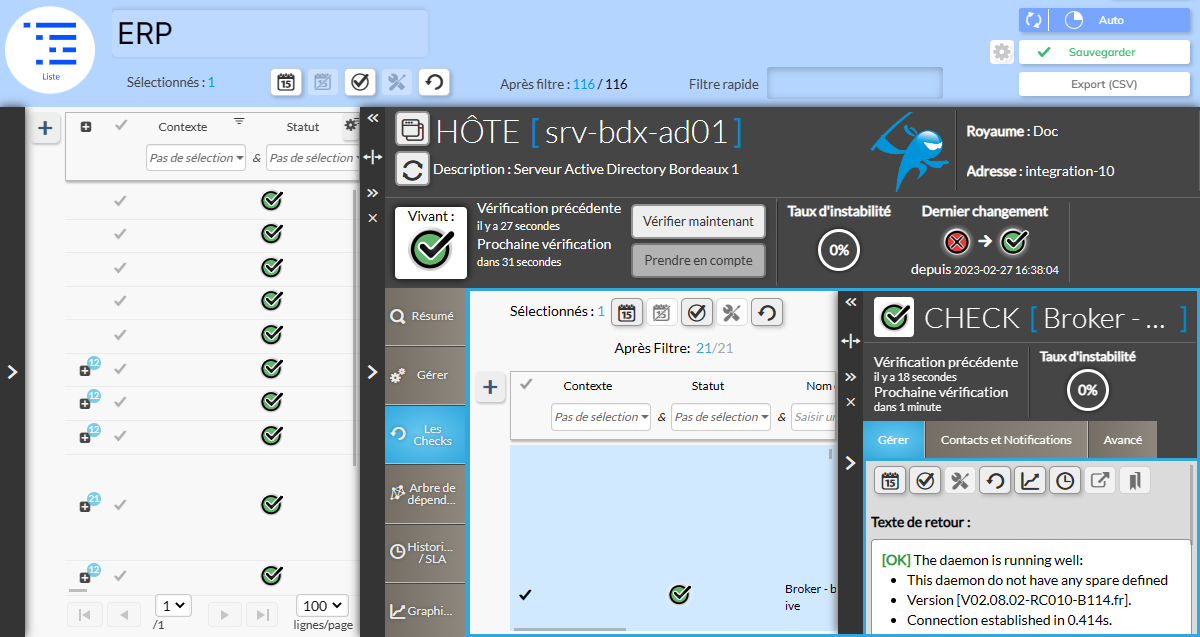Click the host refresh icon beside Description

tap(412, 170)
